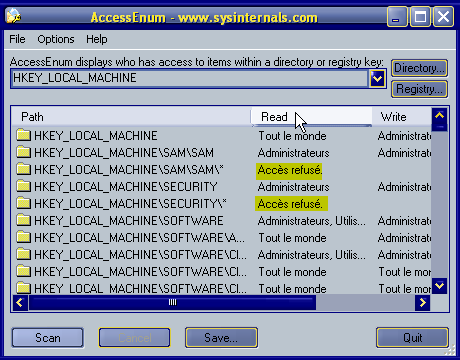Viewport: 460px width, 360px height.
Task: Click folder icon of SAM\SAM\* row
Action: (x=23, y=169)
